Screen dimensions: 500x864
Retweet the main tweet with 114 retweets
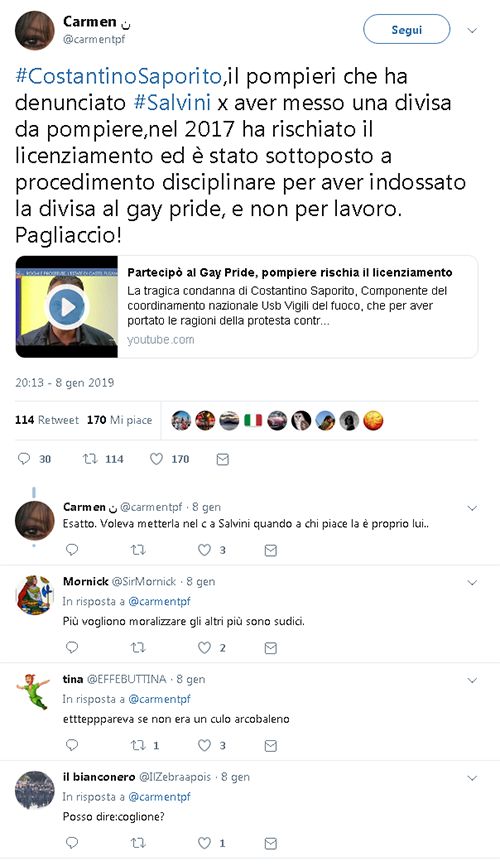pos(90,458)
